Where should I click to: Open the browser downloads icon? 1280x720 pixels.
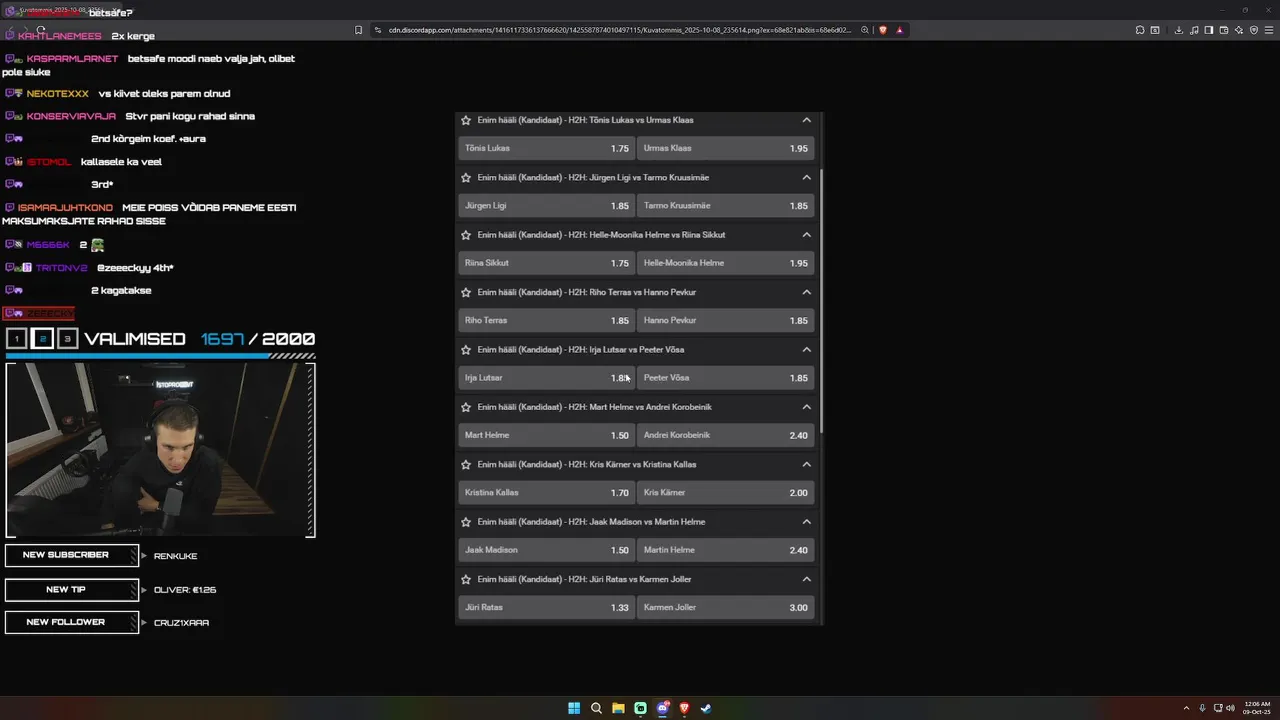click(x=1179, y=30)
